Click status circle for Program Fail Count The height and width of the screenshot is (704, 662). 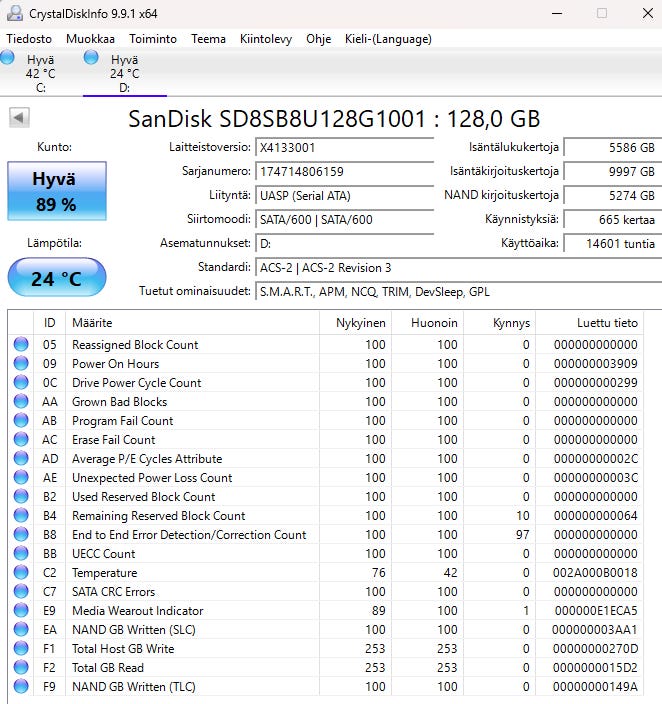point(21,420)
